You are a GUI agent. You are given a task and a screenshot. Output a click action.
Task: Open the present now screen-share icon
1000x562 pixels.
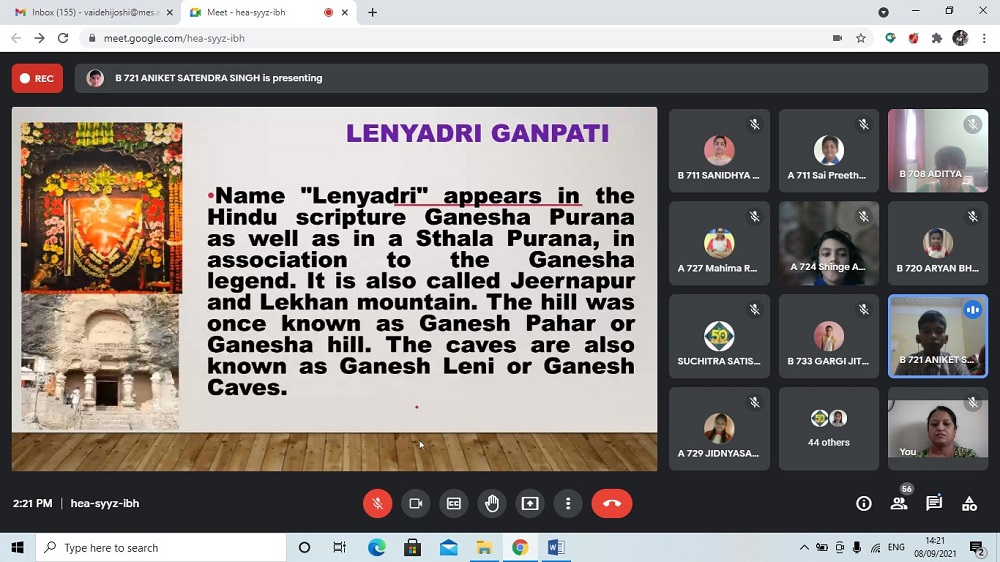point(530,504)
